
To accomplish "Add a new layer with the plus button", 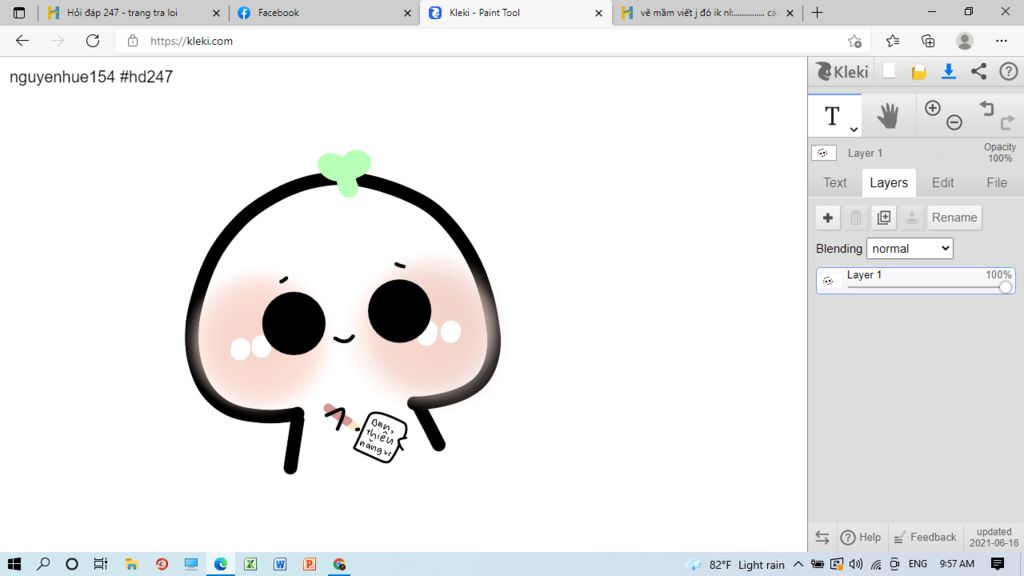I will click(827, 217).
